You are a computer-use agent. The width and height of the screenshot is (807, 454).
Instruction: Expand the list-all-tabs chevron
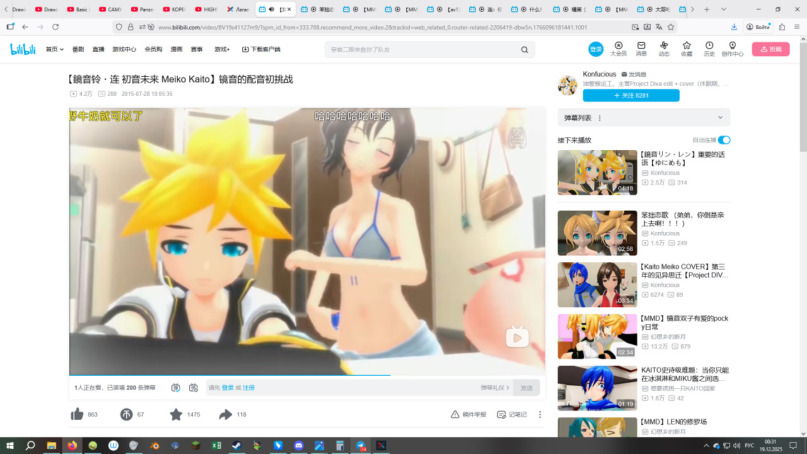[x=723, y=9]
